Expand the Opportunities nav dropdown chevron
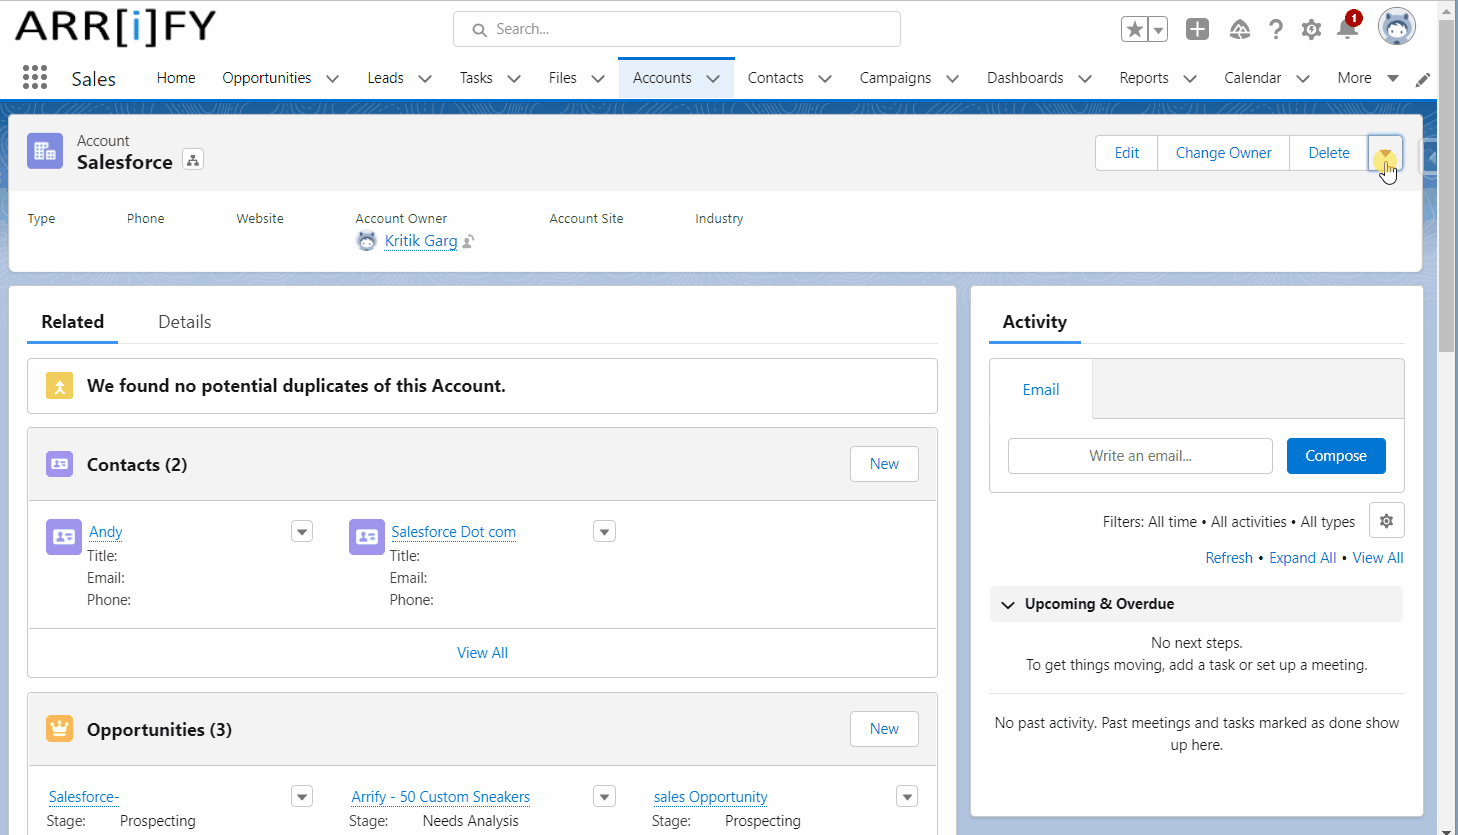 333,79
